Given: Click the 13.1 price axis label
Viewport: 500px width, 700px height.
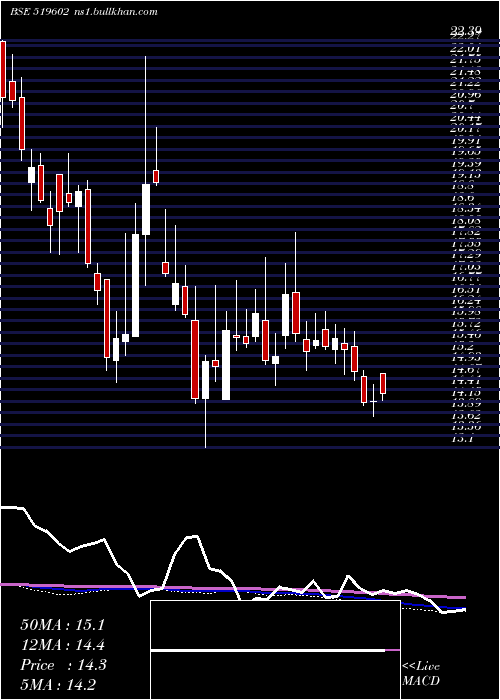Looking at the screenshot, I should (x=462, y=440).
